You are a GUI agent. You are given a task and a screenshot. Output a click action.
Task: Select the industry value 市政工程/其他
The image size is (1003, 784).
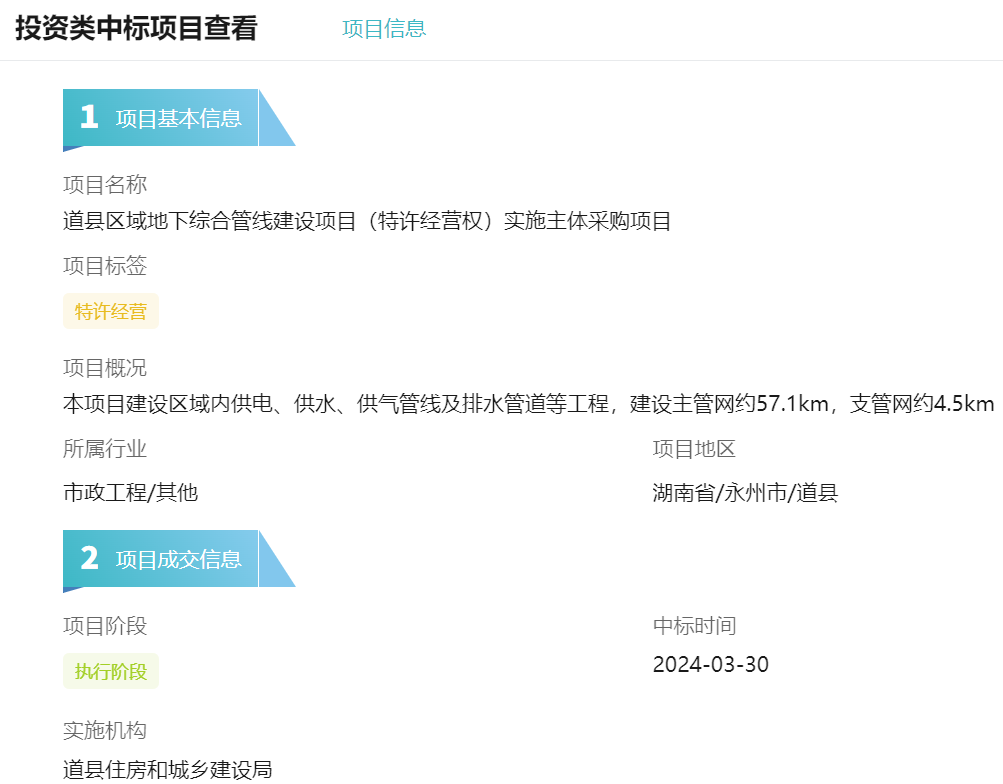coord(130,493)
